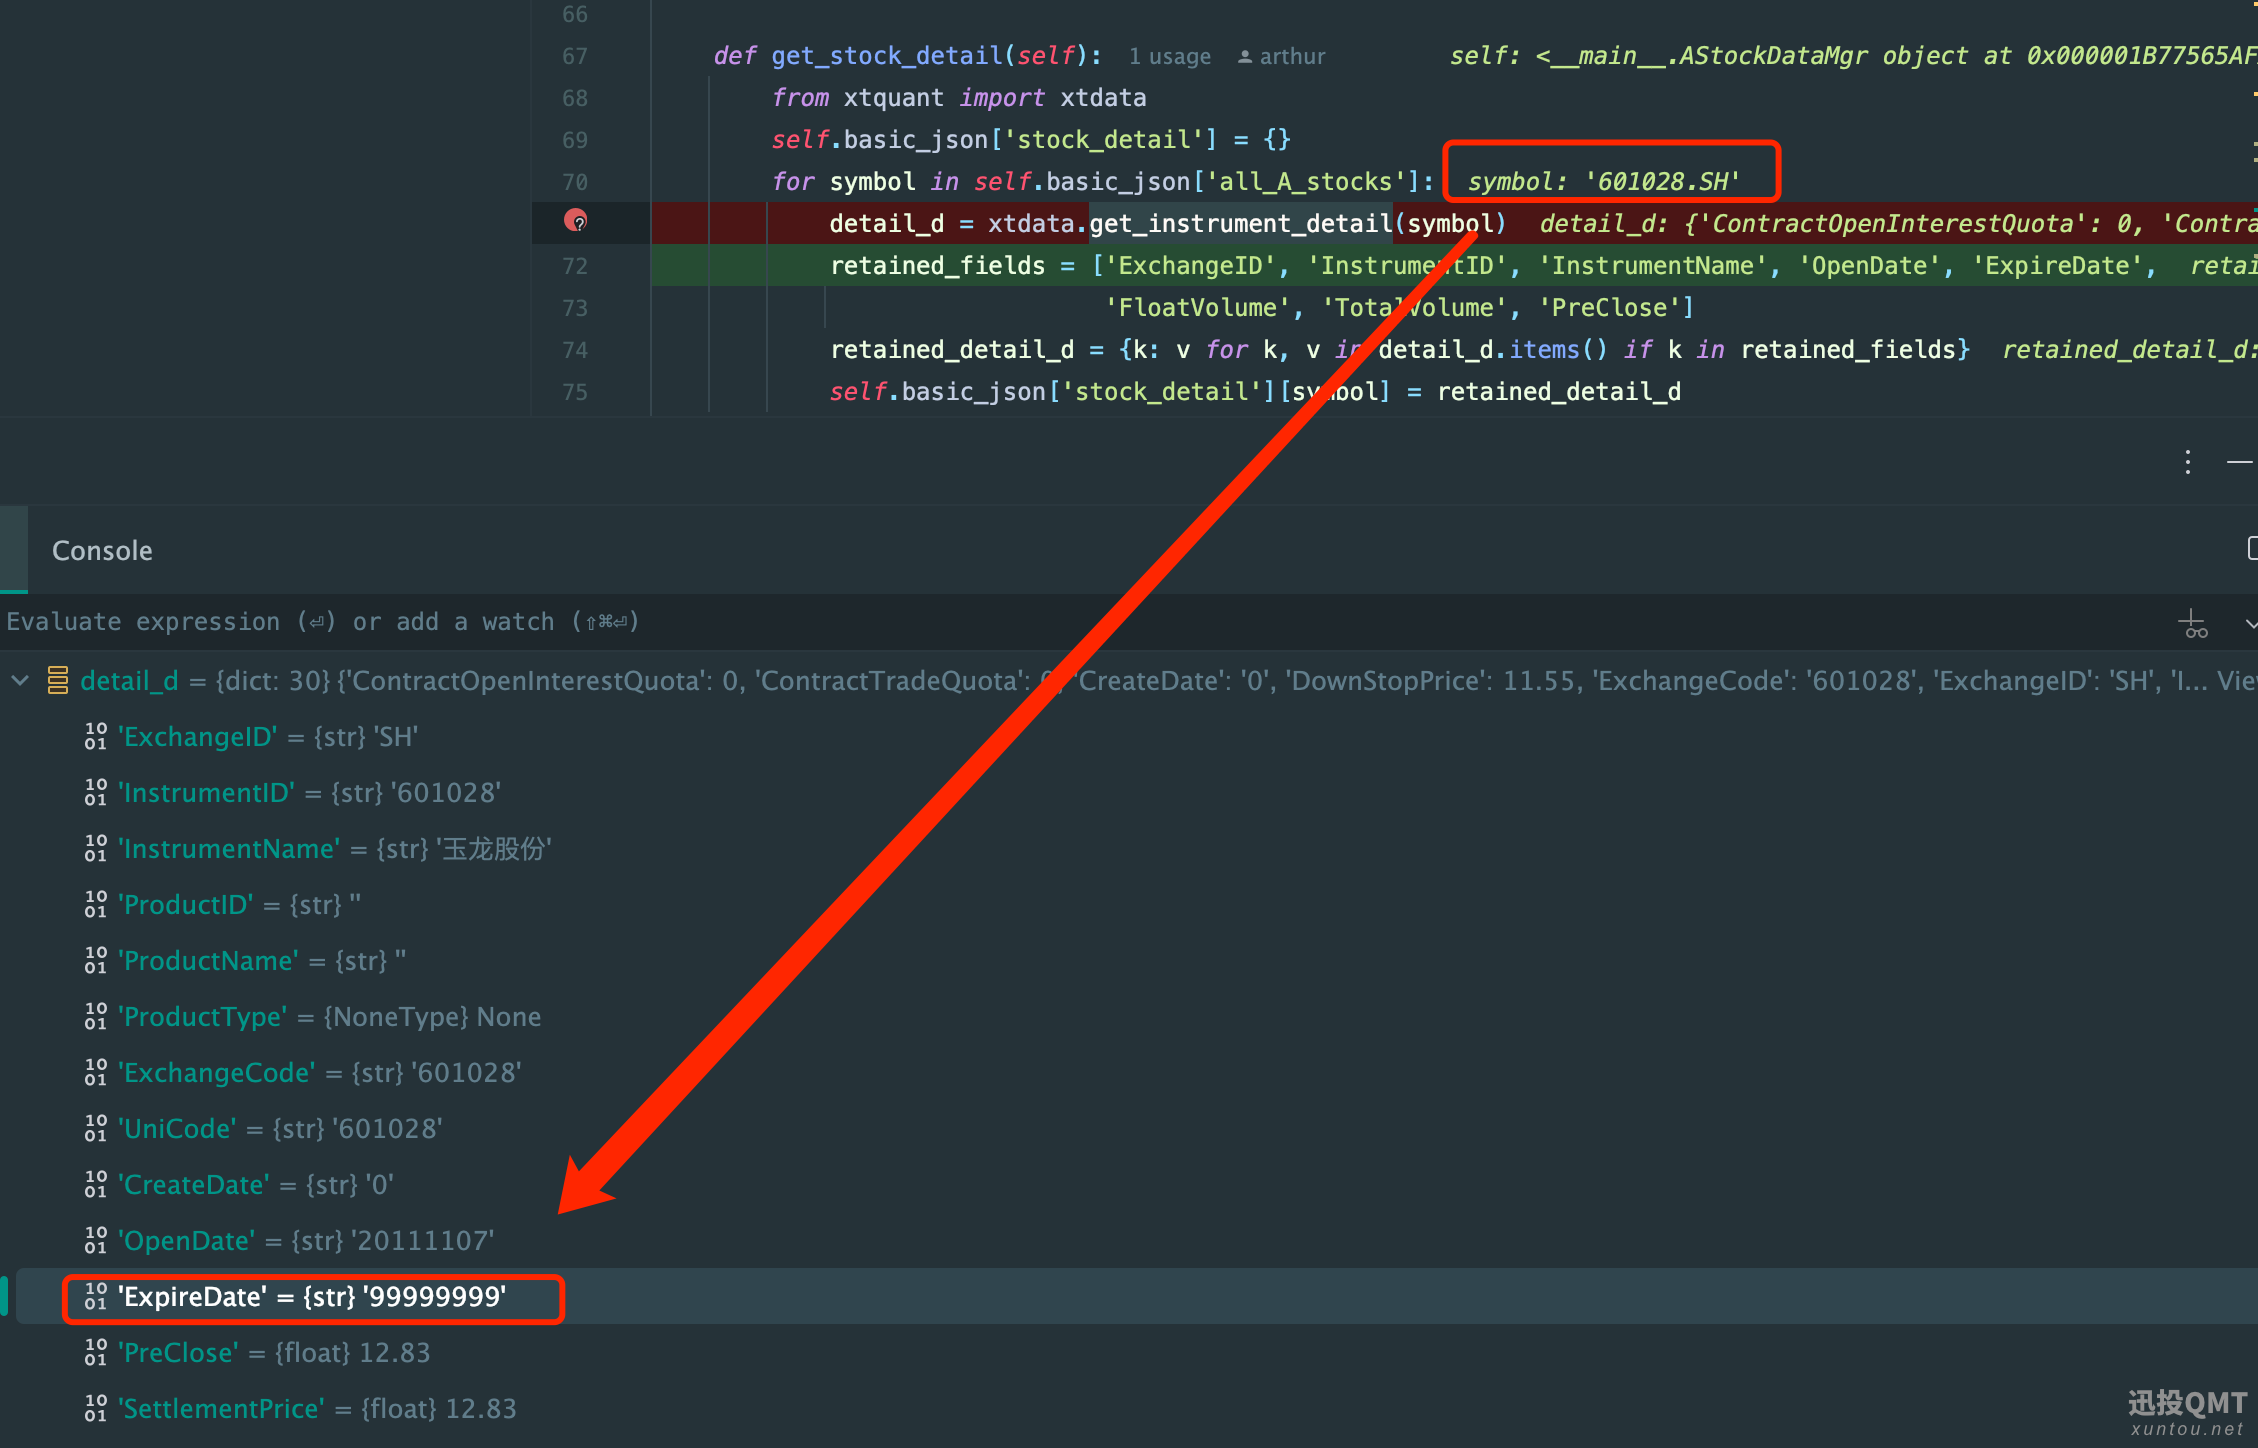Select the 'InstrumentID' variable row

tap(1136, 793)
